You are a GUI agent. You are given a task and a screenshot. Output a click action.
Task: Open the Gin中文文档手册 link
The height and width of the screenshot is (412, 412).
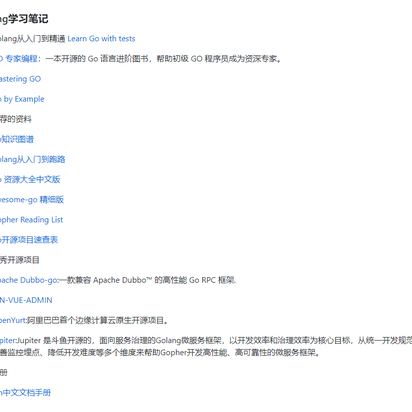click(25, 393)
